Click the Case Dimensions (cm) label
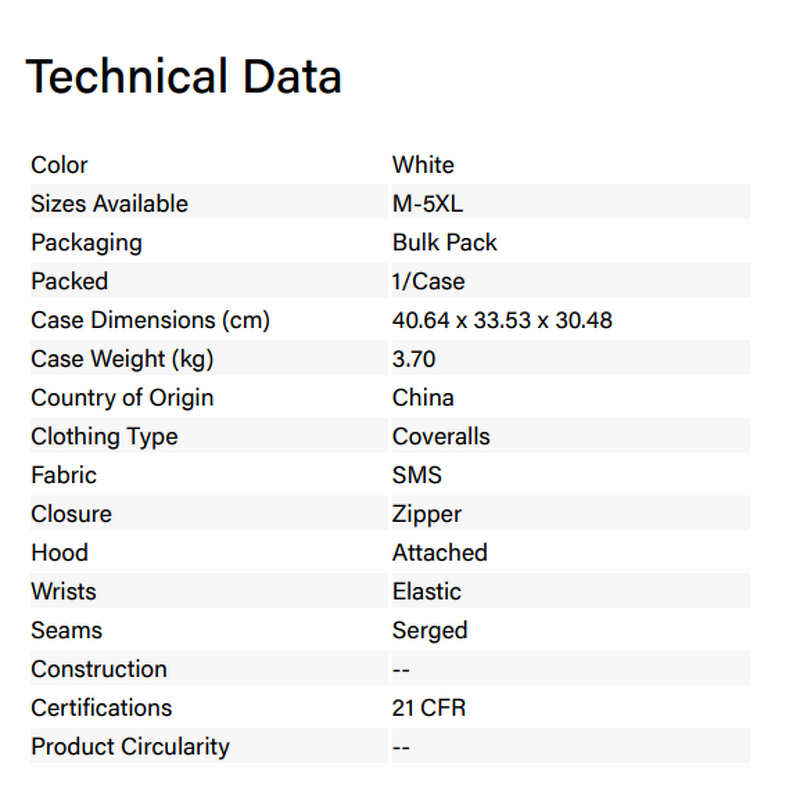 click(x=150, y=320)
